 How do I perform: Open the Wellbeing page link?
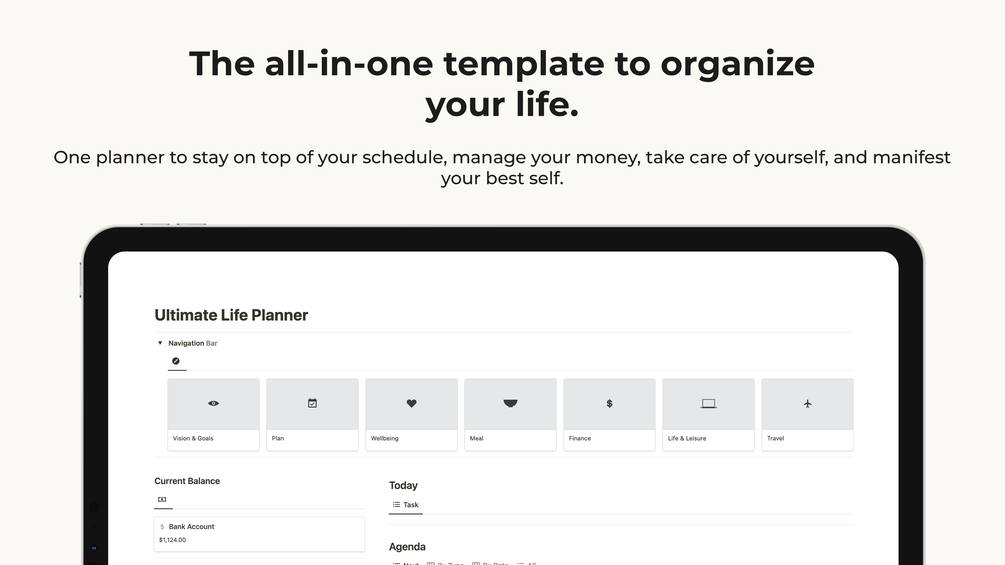385,438
